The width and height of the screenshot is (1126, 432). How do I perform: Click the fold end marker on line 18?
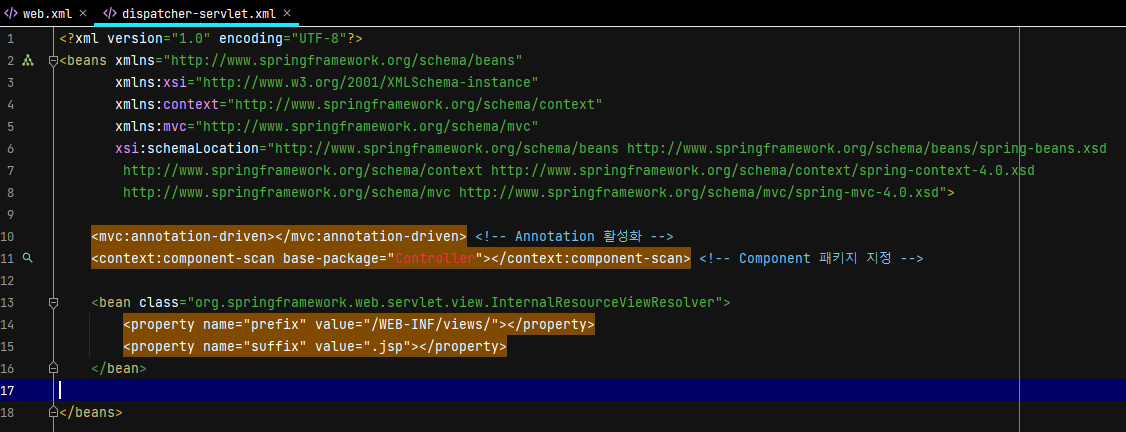(52, 413)
